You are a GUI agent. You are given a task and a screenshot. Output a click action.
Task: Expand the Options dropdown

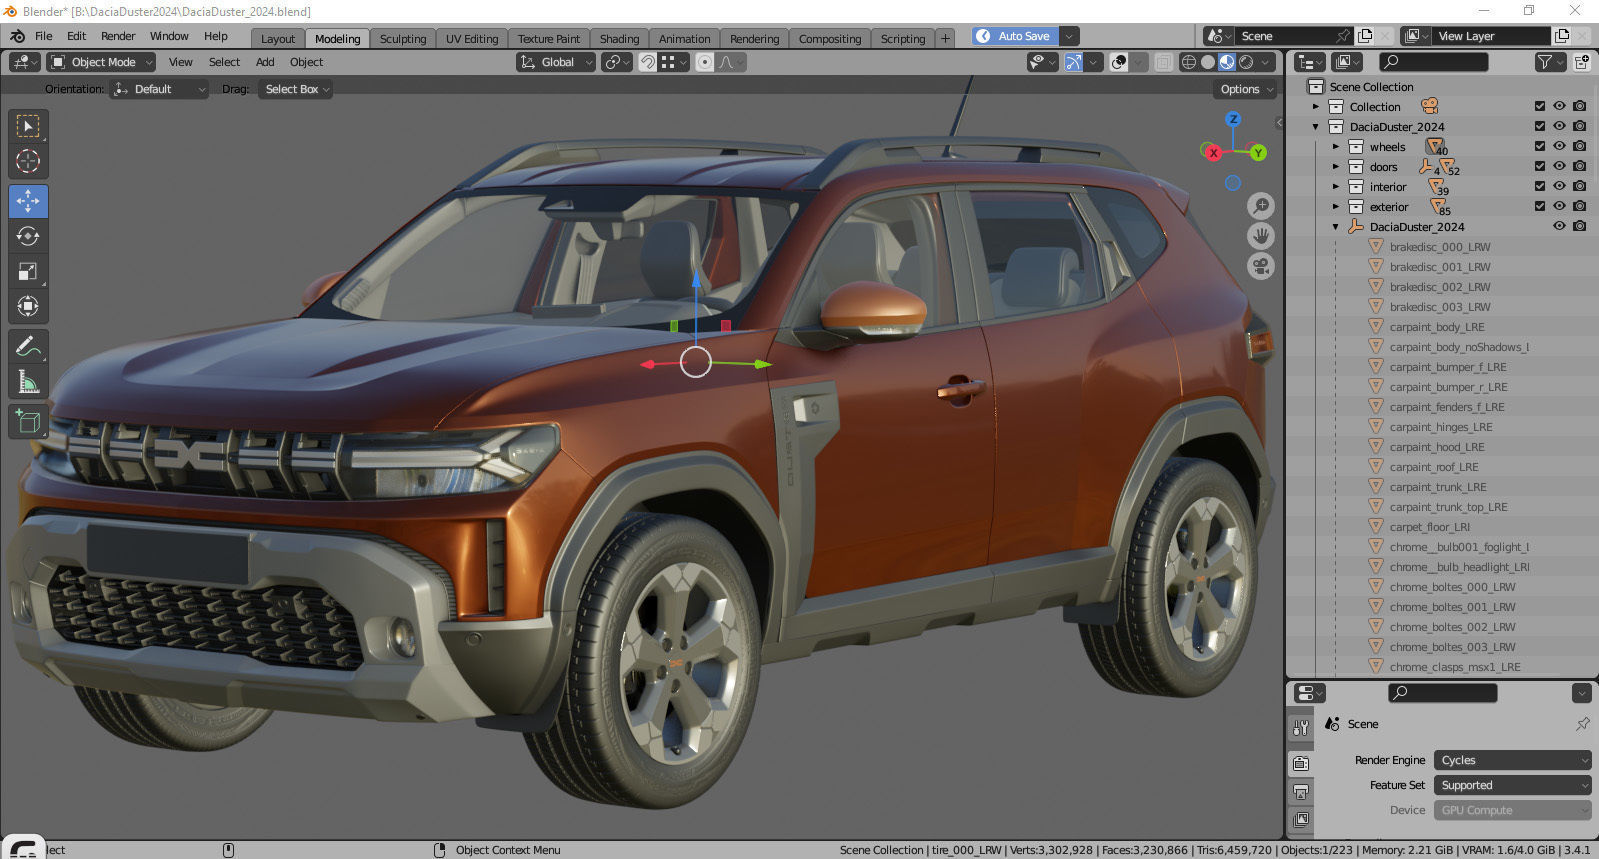1246,89
